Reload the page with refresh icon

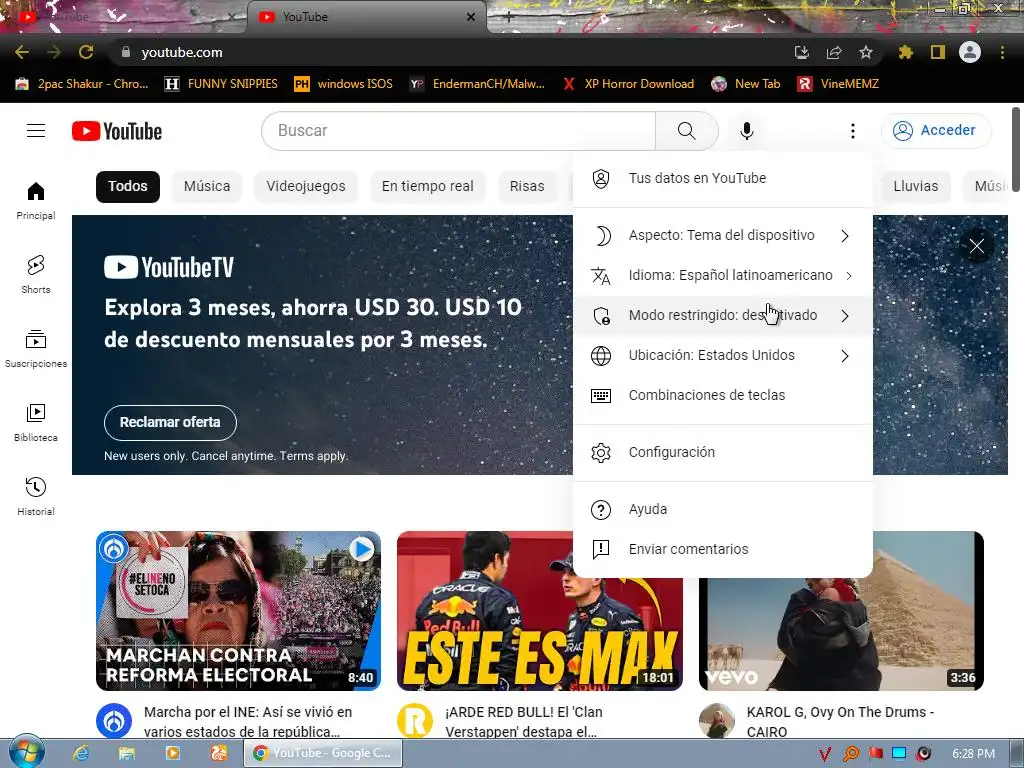point(86,52)
